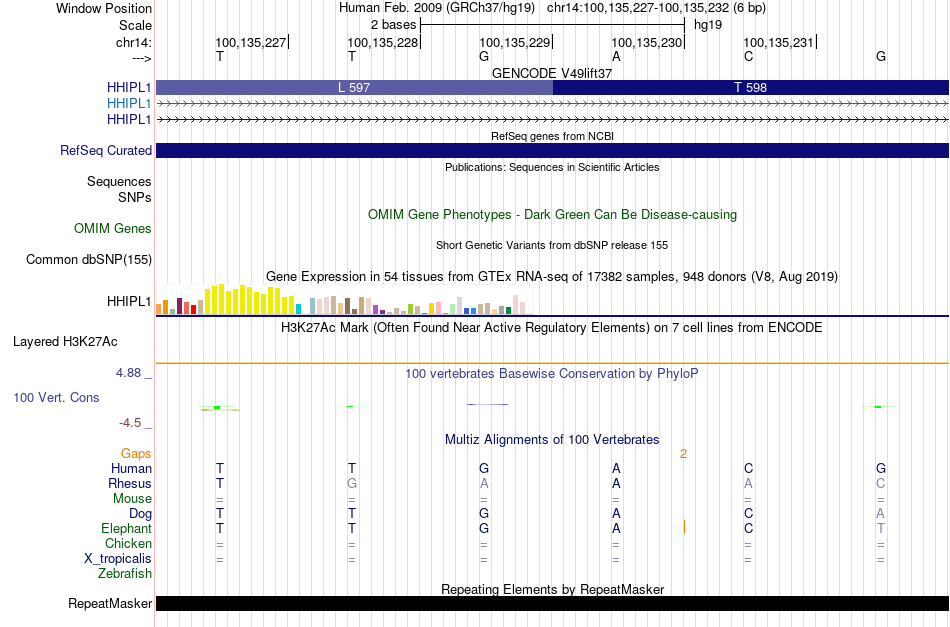Screen dimensions: 950x627
Task: Open Short Genetic Variants from dbSNP title
Action: (x=552, y=245)
